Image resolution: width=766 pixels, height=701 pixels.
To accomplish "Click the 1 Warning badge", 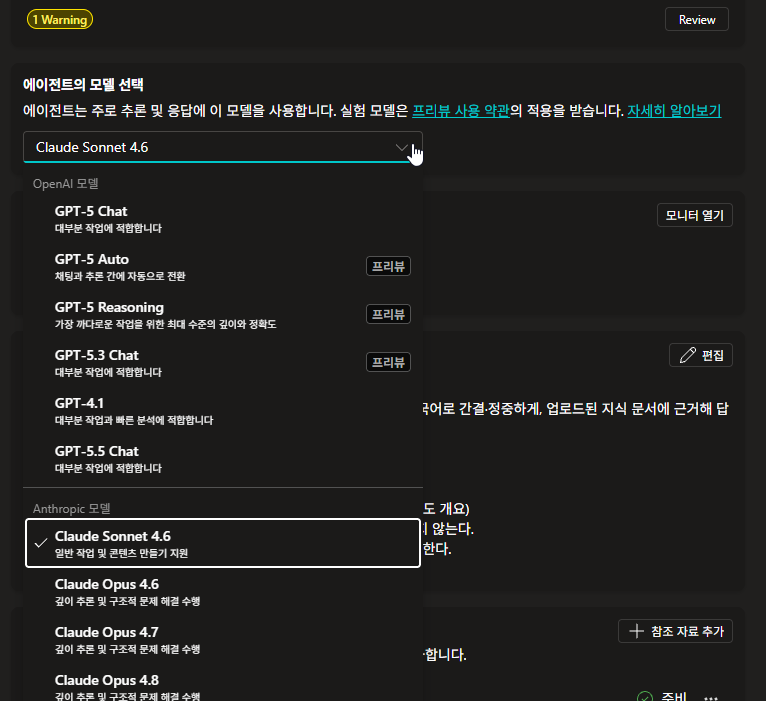I will (x=60, y=20).
